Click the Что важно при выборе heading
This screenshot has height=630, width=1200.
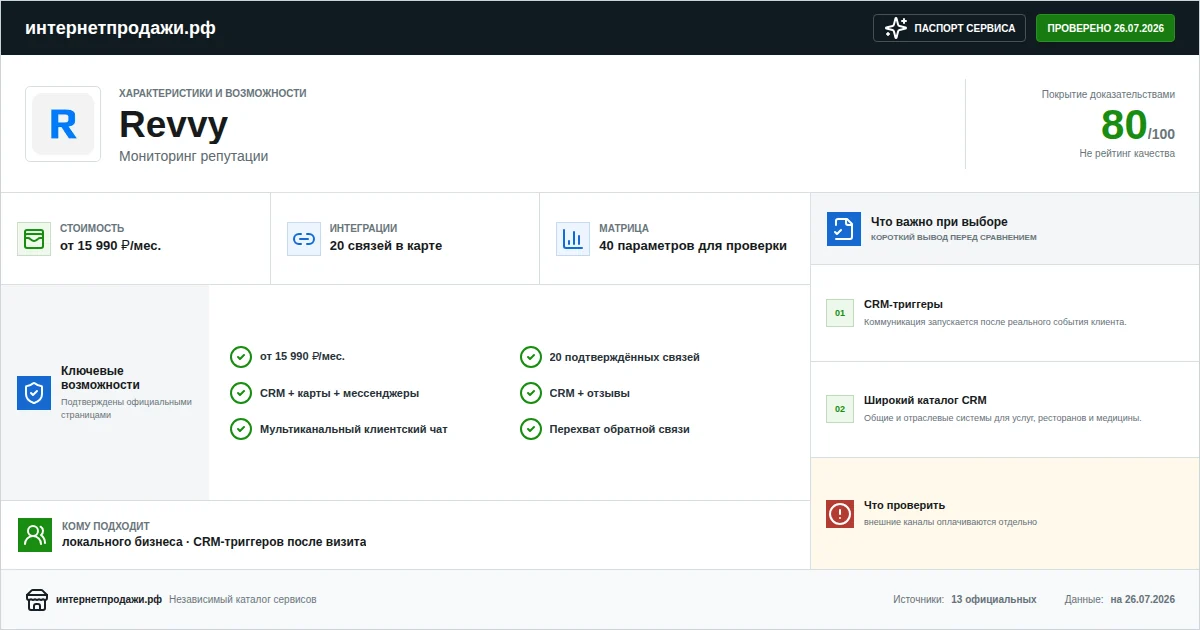[x=939, y=222]
